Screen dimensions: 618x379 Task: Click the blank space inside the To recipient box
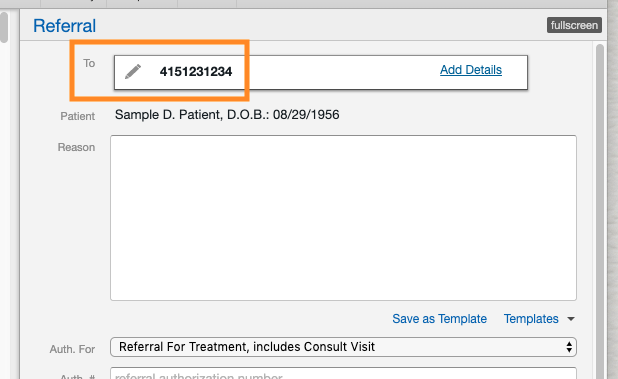pyautogui.click(x=335, y=72)
